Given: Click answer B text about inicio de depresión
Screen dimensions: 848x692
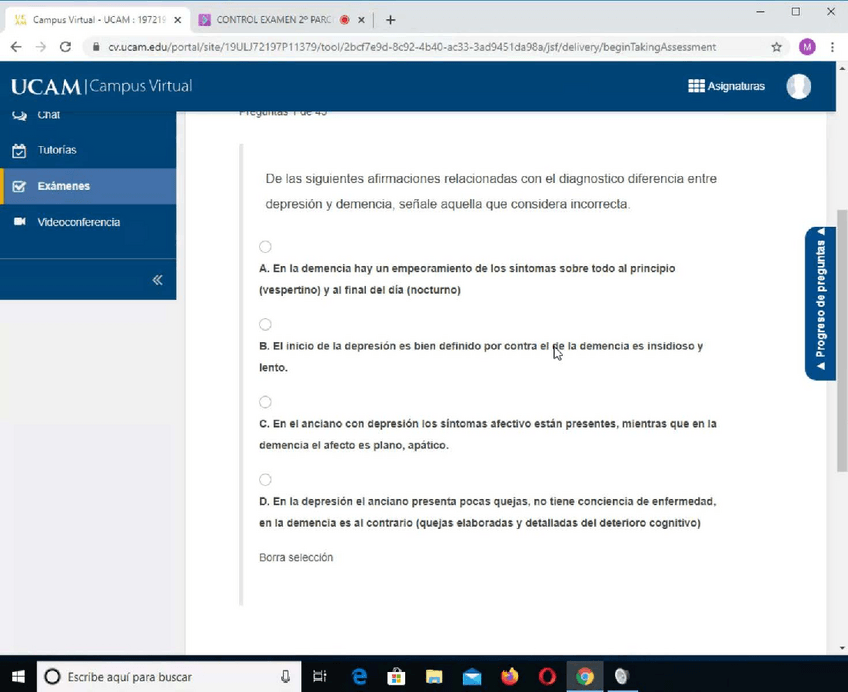Looking at the screenshot, I should click(x=481, y=357).
